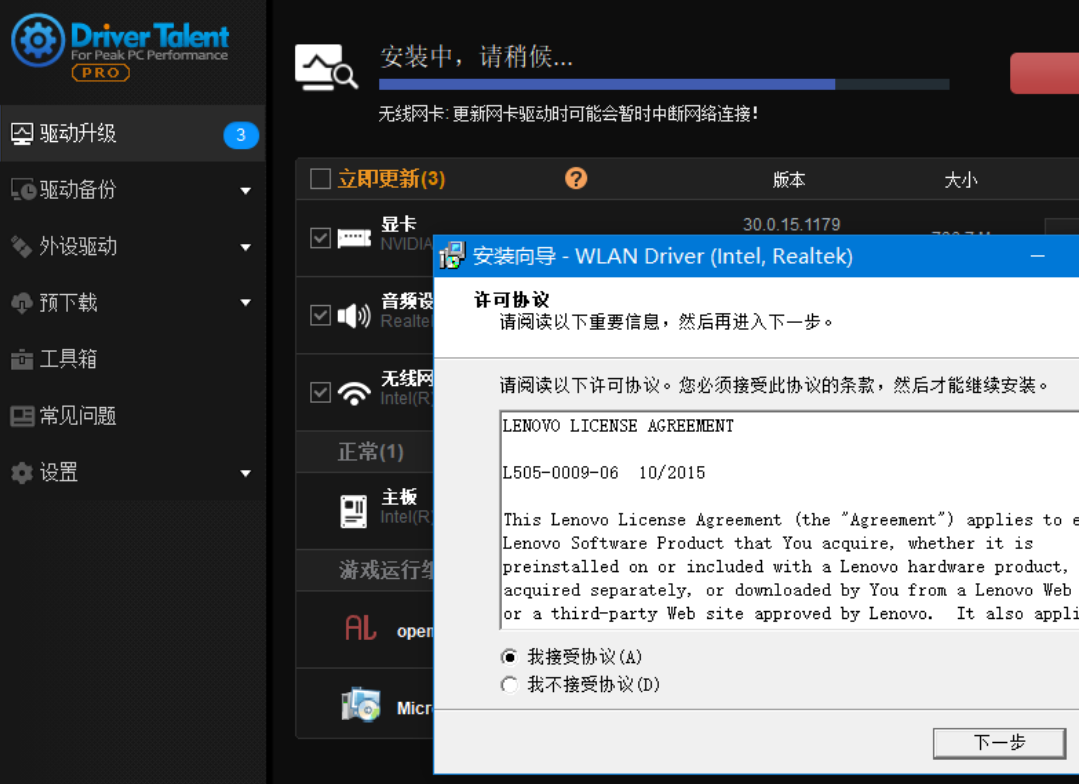Click the 安装向导 - WLAN Driver title text
This screenshot has height=784, width=1079.
[663, 256]
